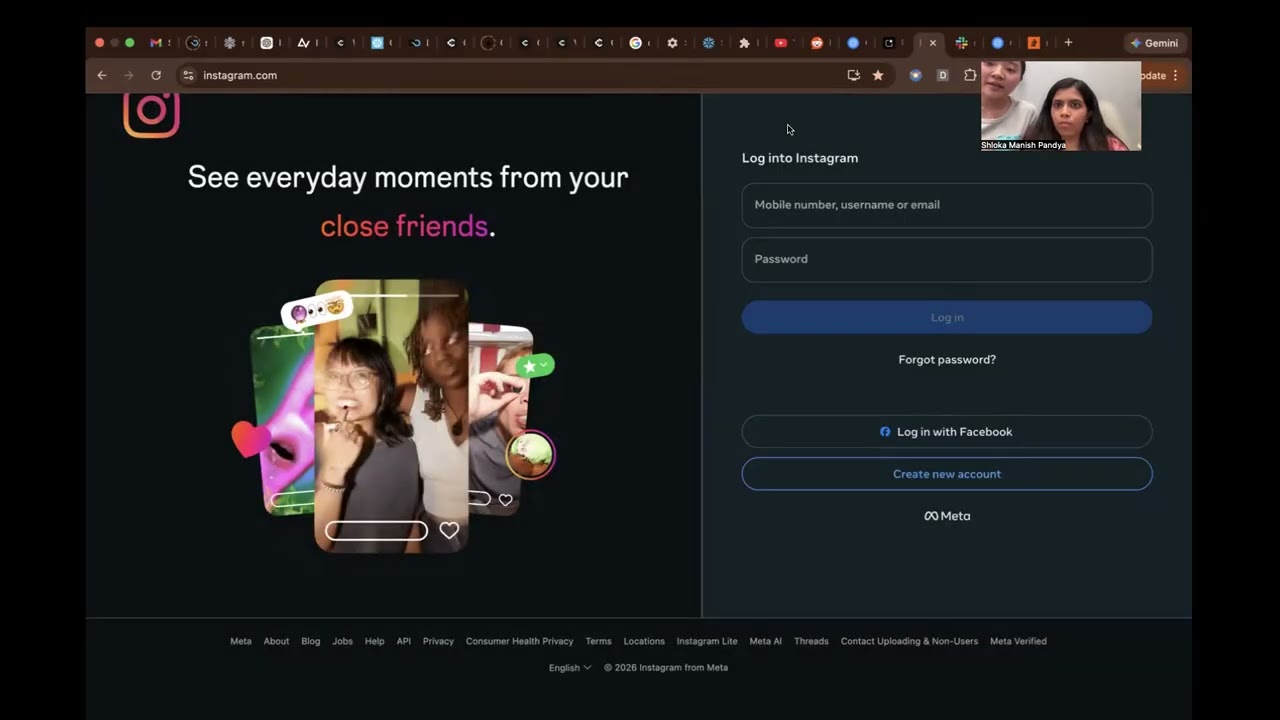Viewport: 1280px width, 720px height.
Task: Open Gemini from the tab bar
Action: pos(1154,43)
